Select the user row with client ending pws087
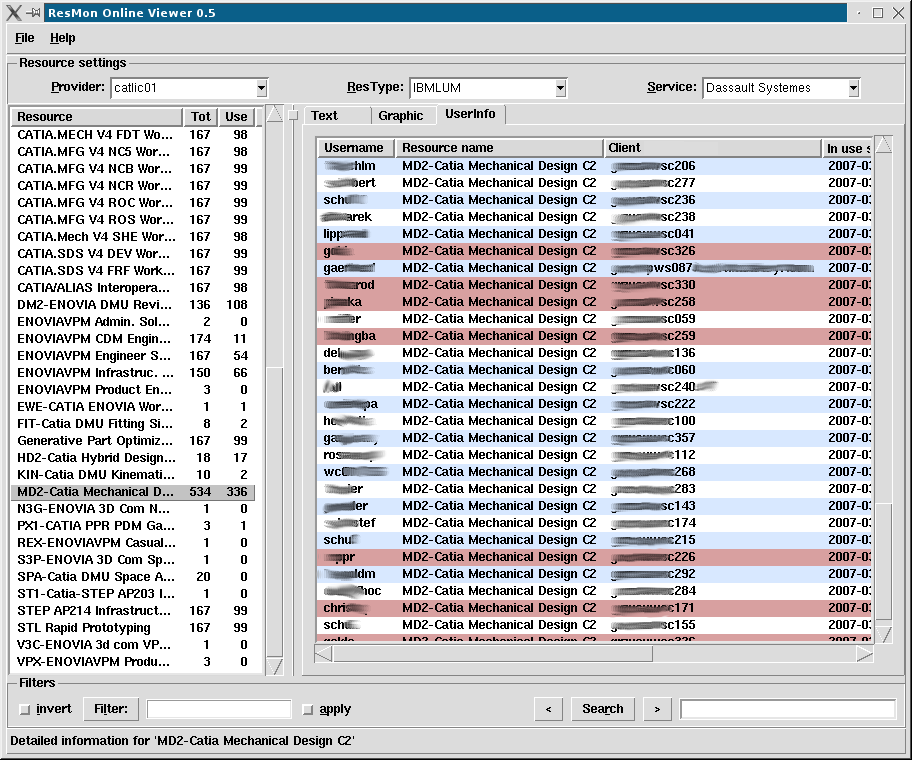This screenshot has height=760, width=912. point(594,268)
